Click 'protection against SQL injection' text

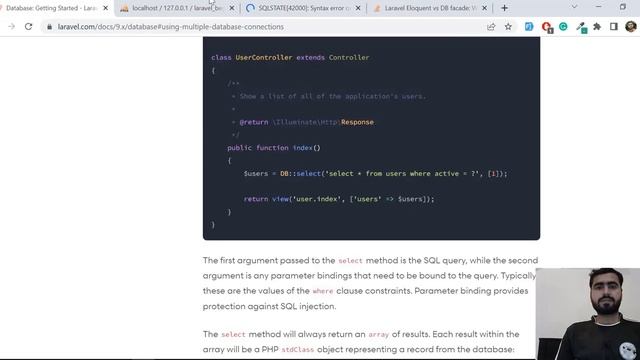click(x=269, y=307)
